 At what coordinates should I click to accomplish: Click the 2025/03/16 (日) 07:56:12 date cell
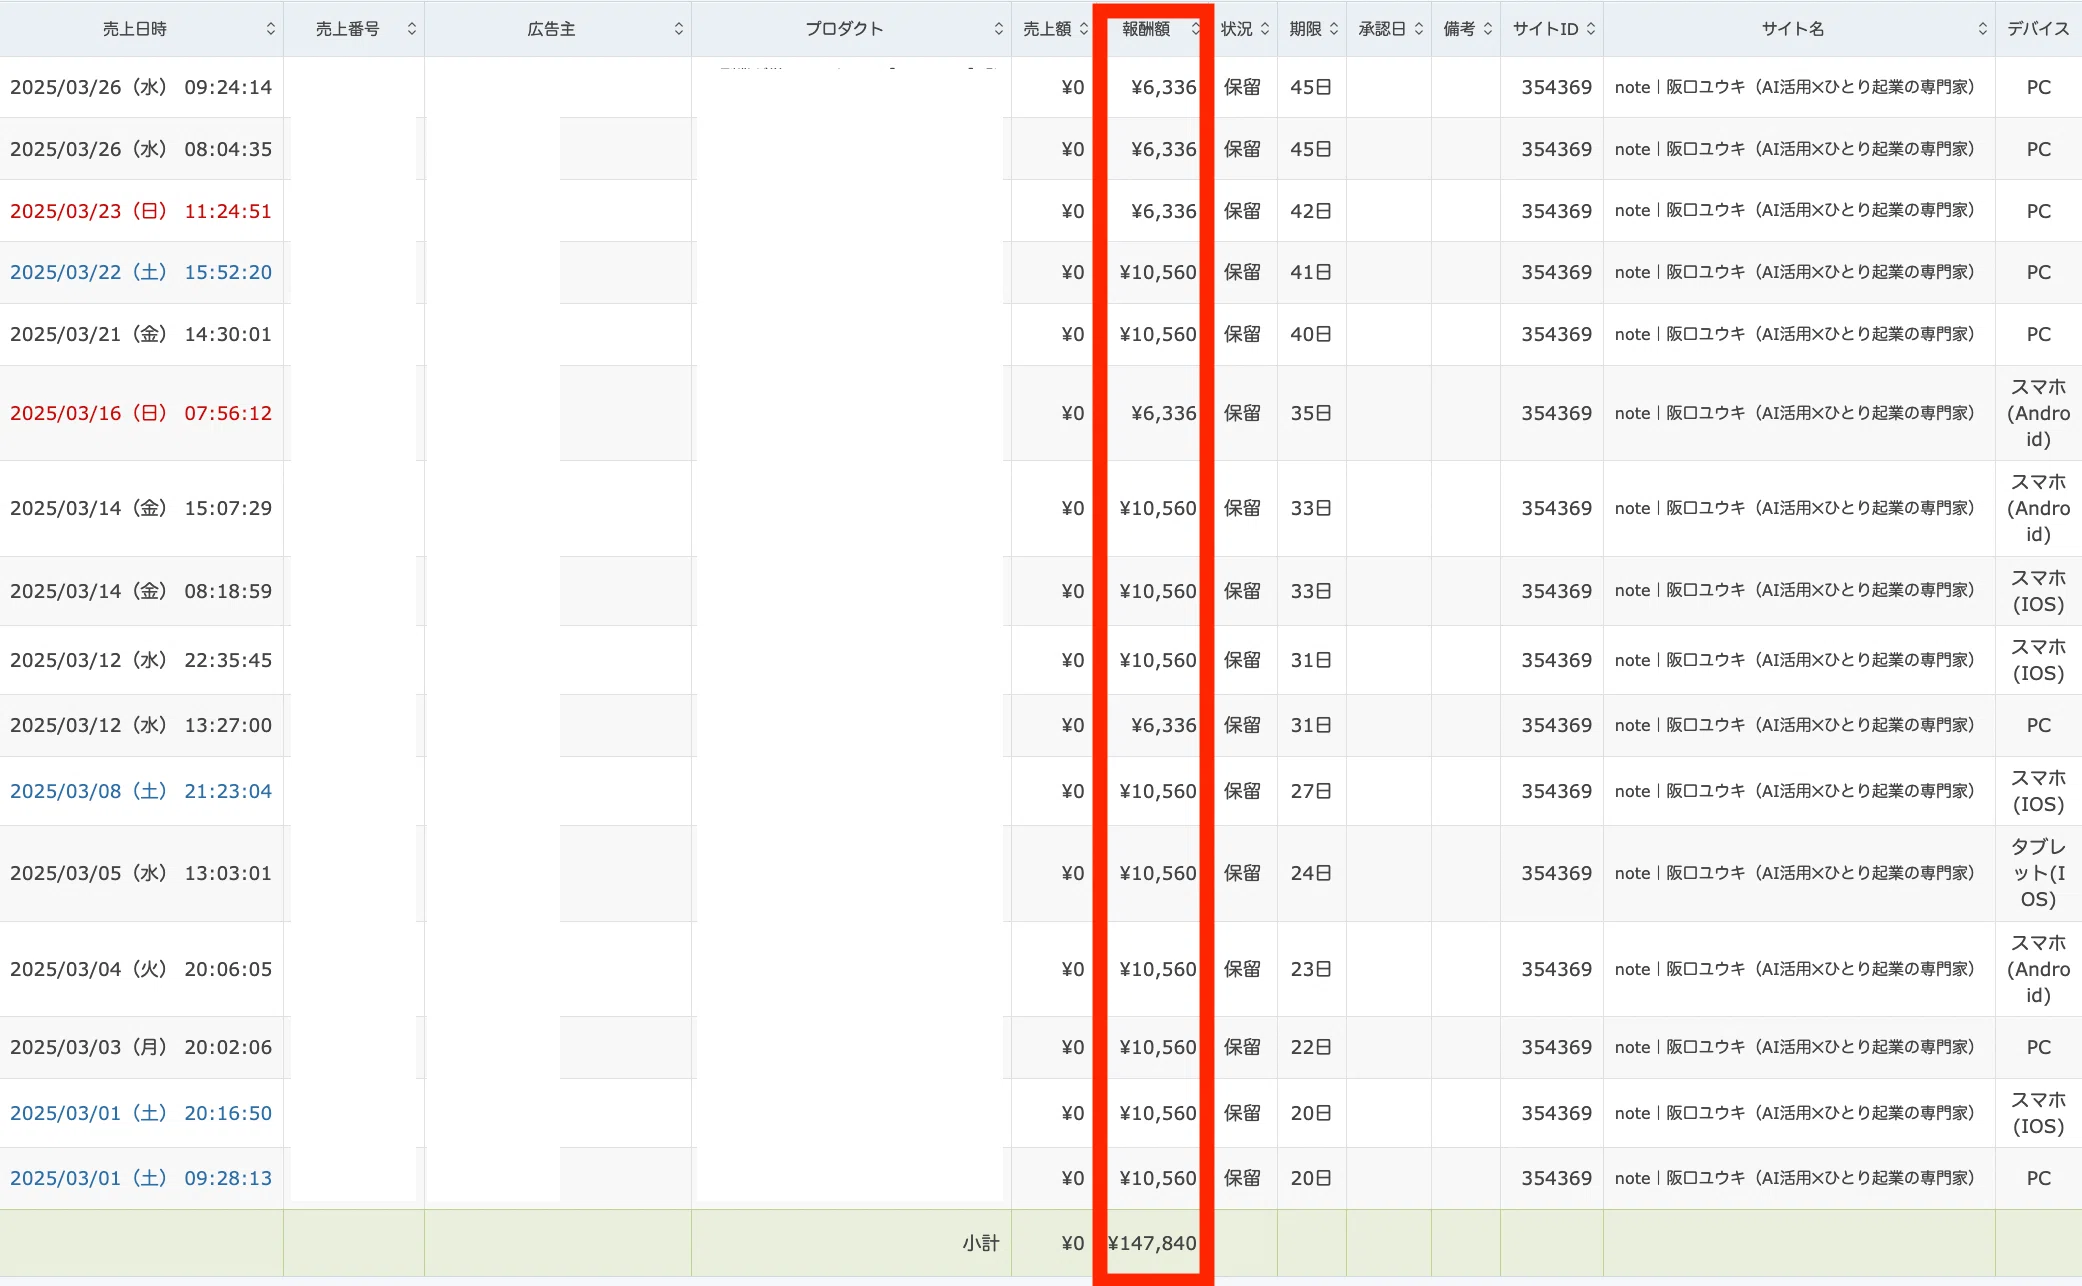click(x=141, y=413)
